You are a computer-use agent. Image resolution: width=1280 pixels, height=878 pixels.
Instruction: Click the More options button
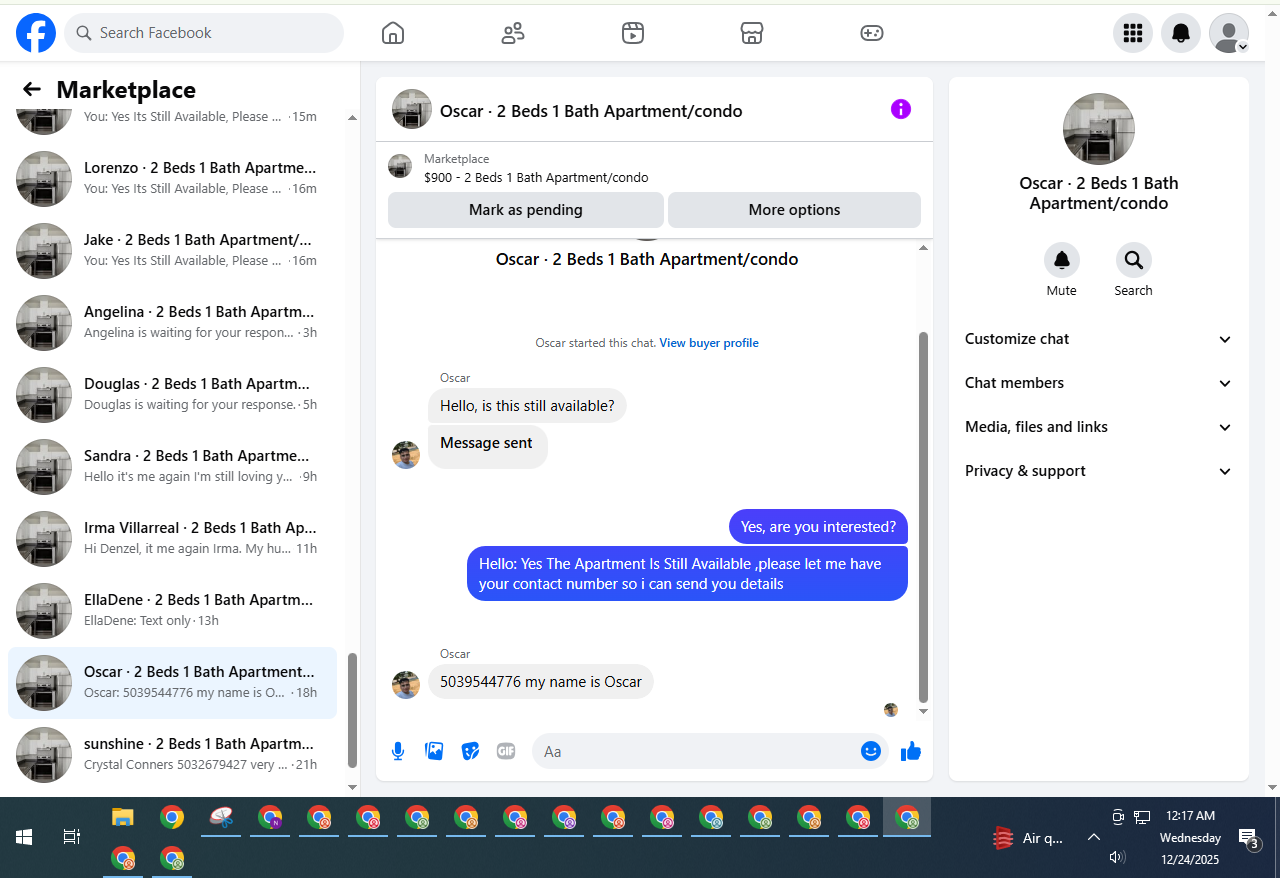pos(794,210)
